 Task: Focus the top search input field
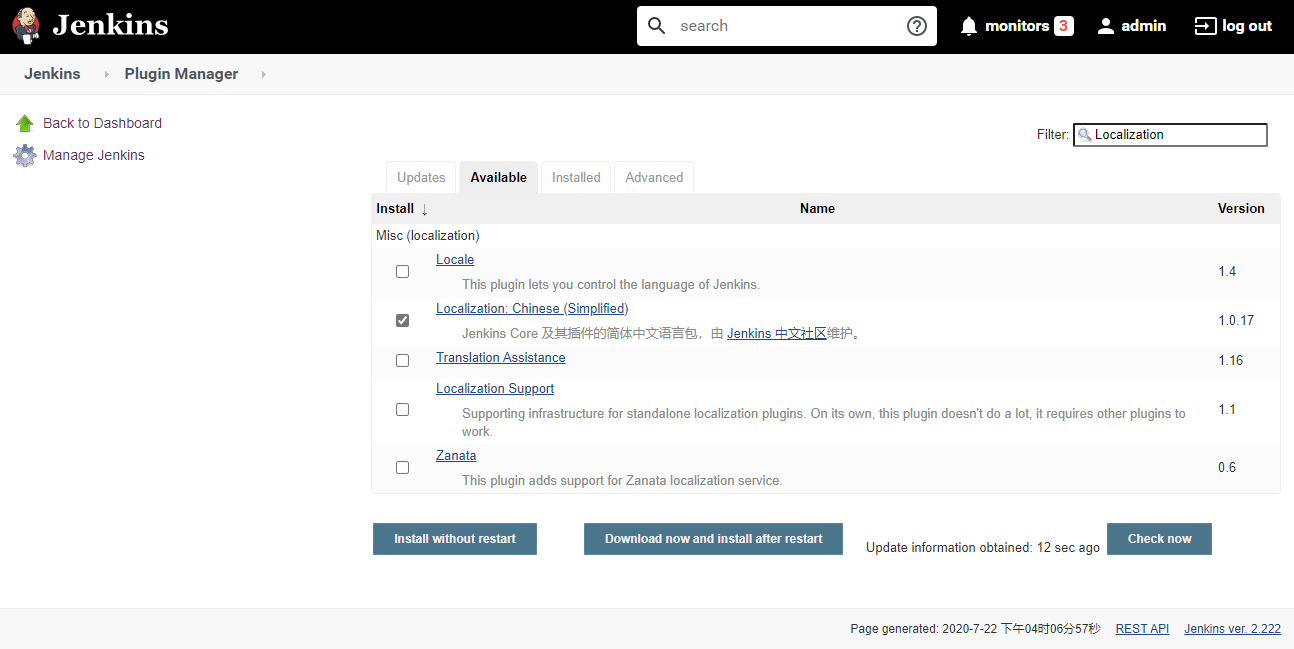pos(787,26)
